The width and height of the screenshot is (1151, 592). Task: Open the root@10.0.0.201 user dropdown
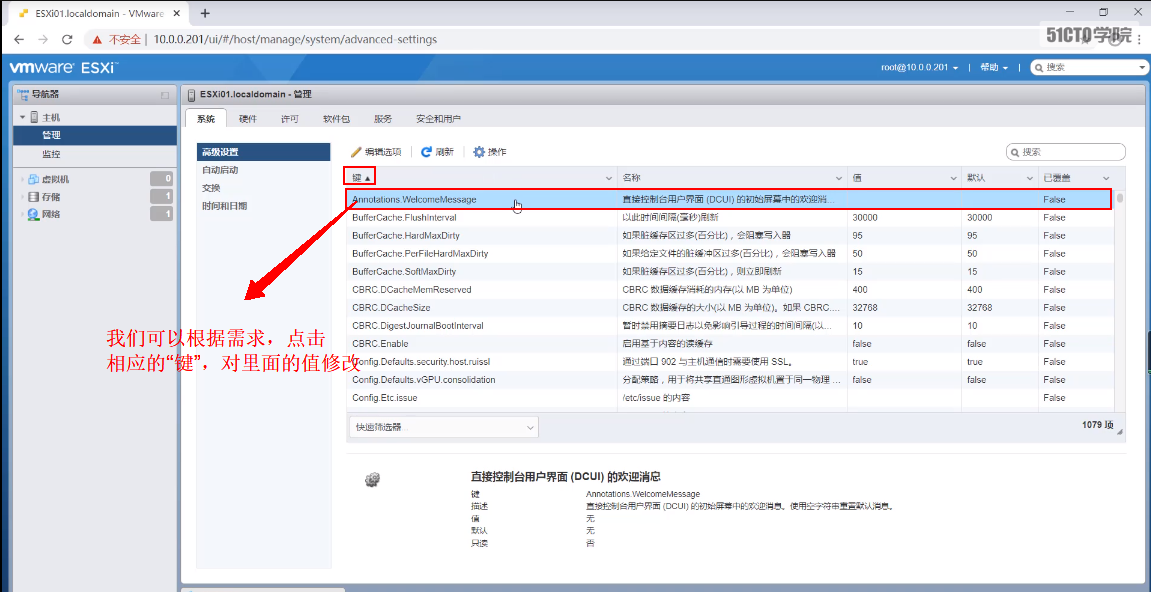(920, 68)
